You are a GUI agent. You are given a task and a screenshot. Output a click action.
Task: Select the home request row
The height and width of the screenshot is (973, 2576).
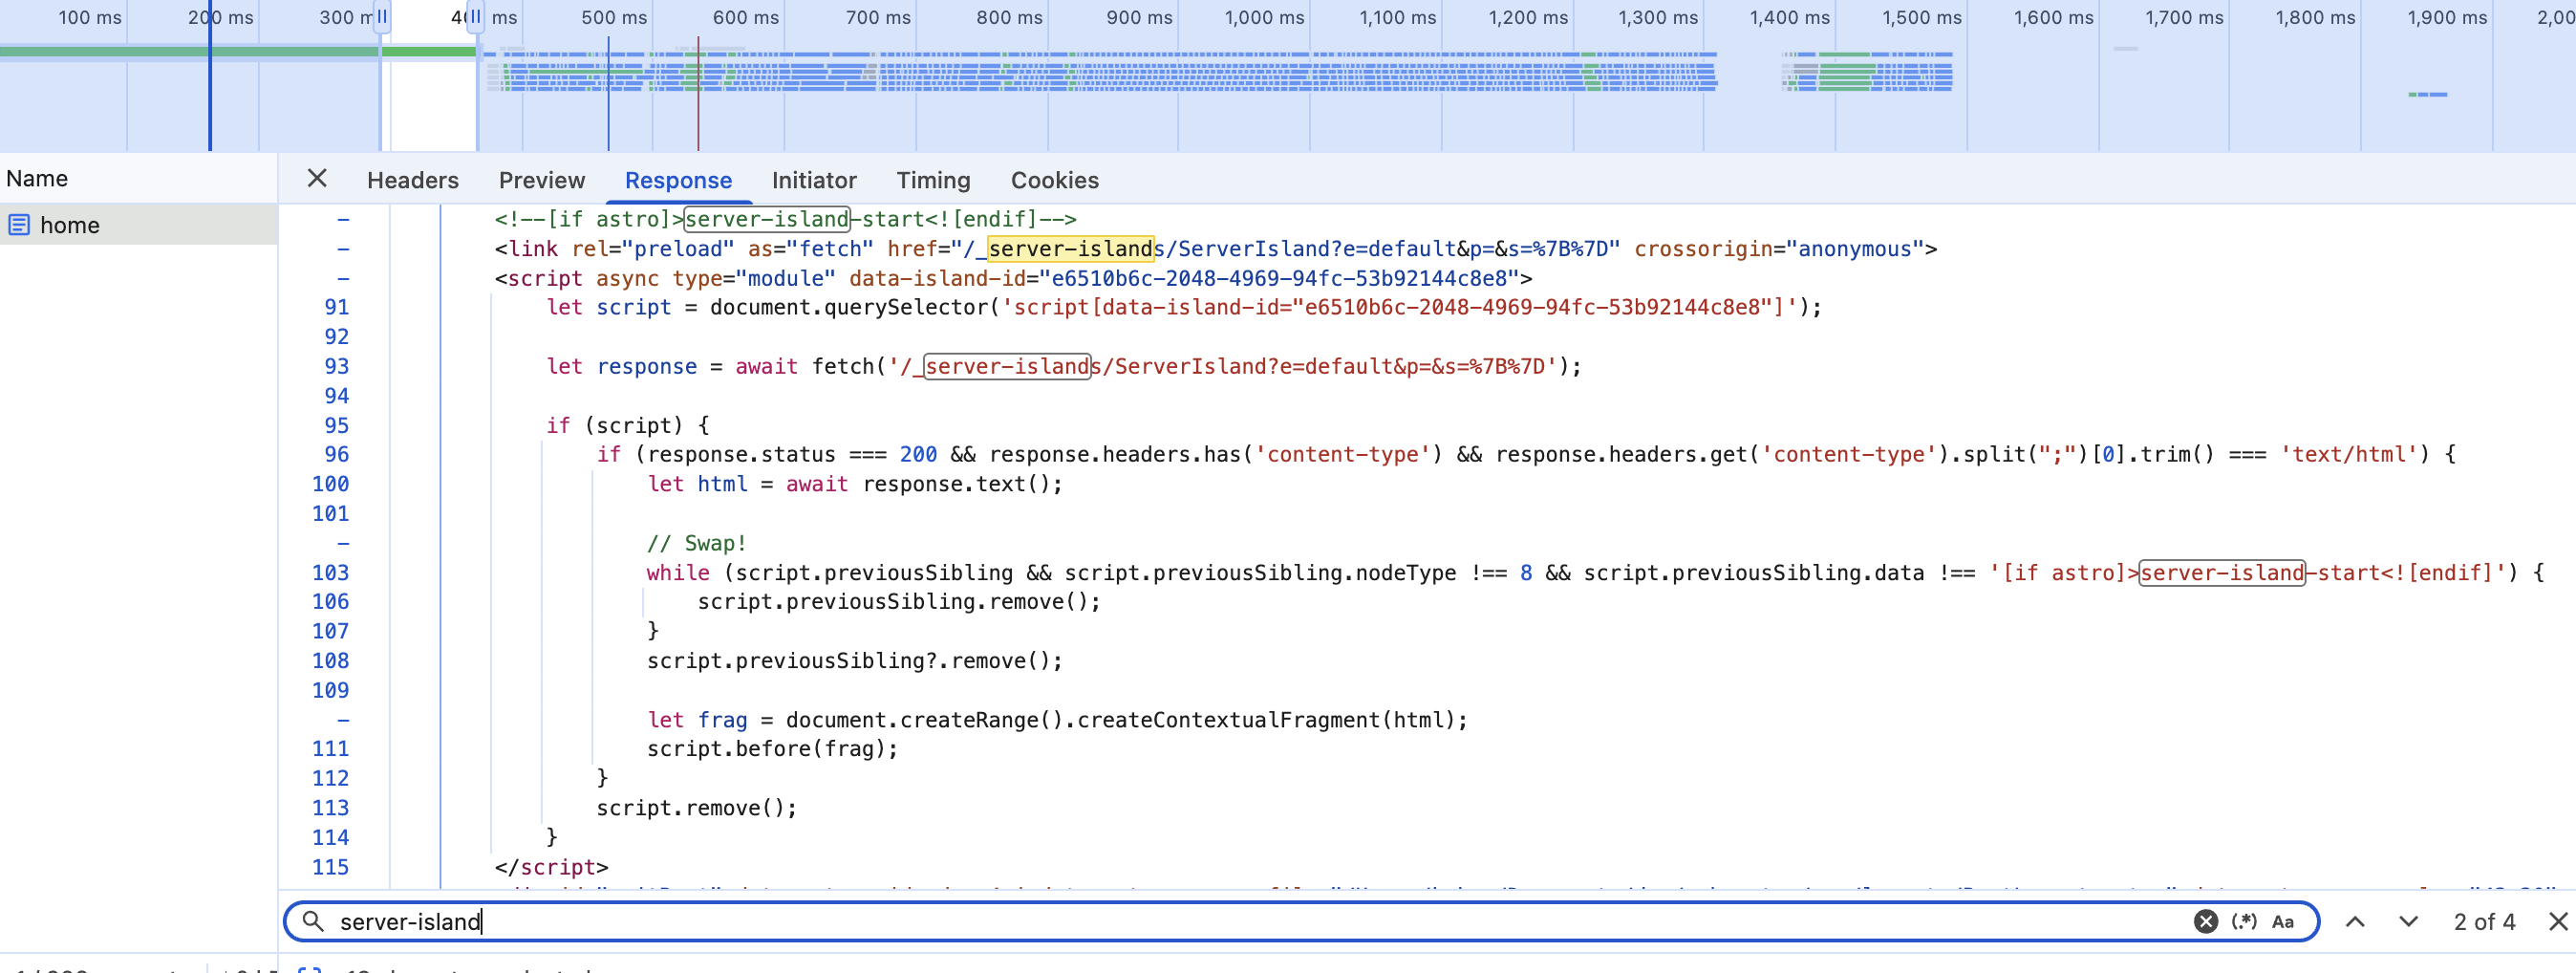tap(138, 225)
